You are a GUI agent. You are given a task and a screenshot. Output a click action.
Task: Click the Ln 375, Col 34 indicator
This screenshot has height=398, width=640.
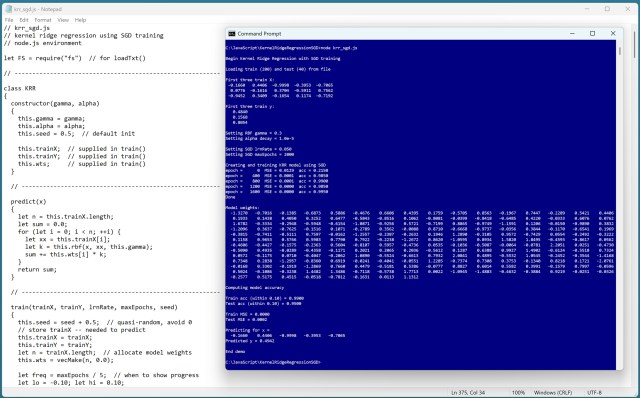click(x=468, y=392)
